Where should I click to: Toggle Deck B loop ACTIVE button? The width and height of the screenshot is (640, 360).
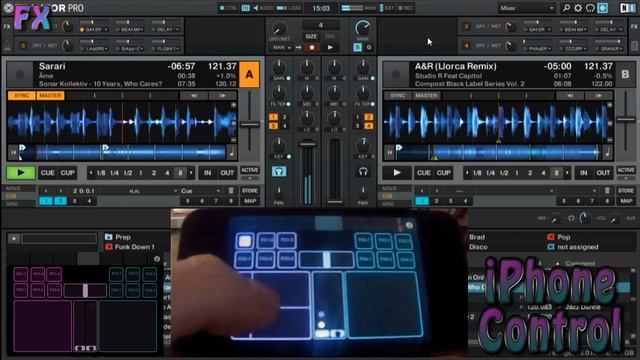click(x=626, y=170)
